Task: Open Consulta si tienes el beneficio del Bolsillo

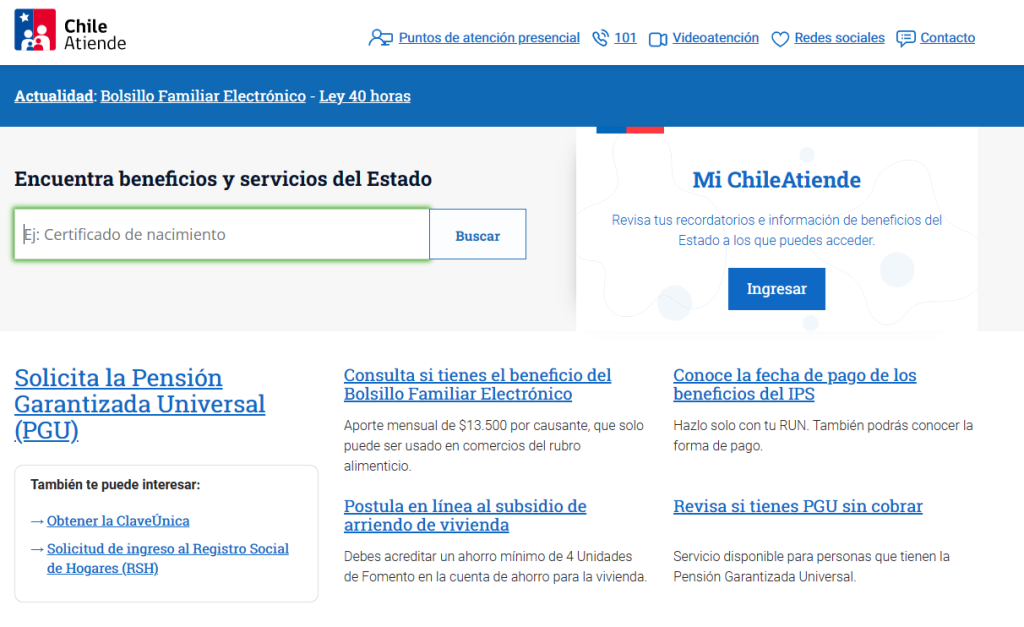Action: point(477,385)
